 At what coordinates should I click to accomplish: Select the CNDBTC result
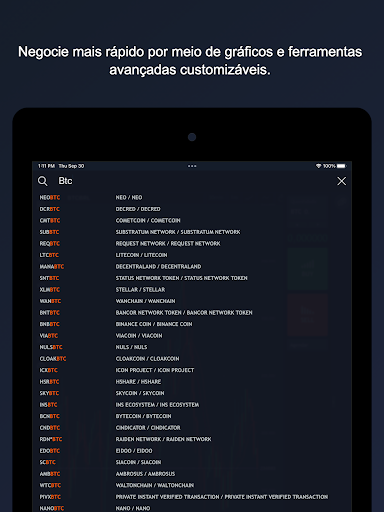(50, 428)
